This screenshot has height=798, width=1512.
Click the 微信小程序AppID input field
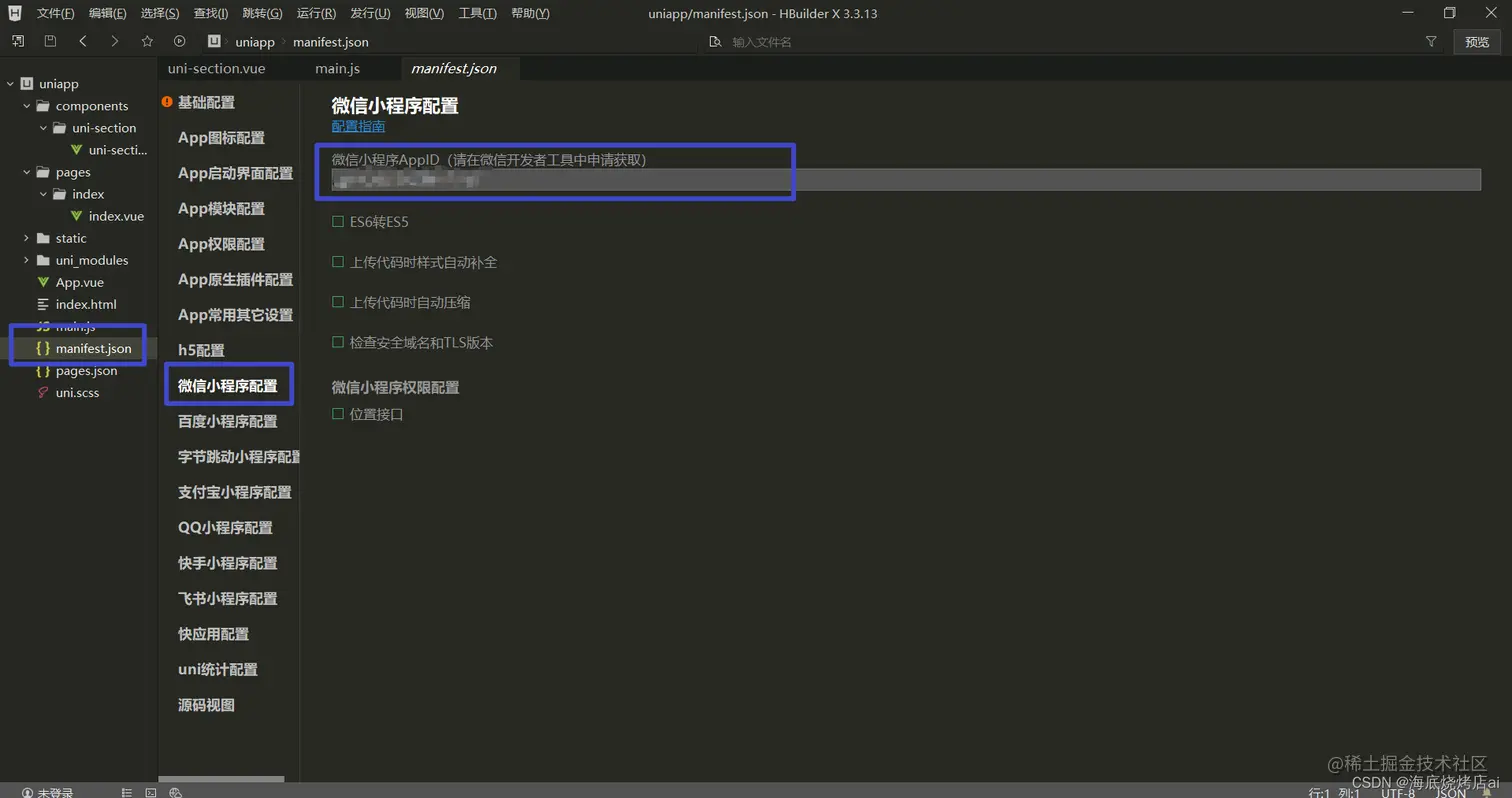point(906,180)
